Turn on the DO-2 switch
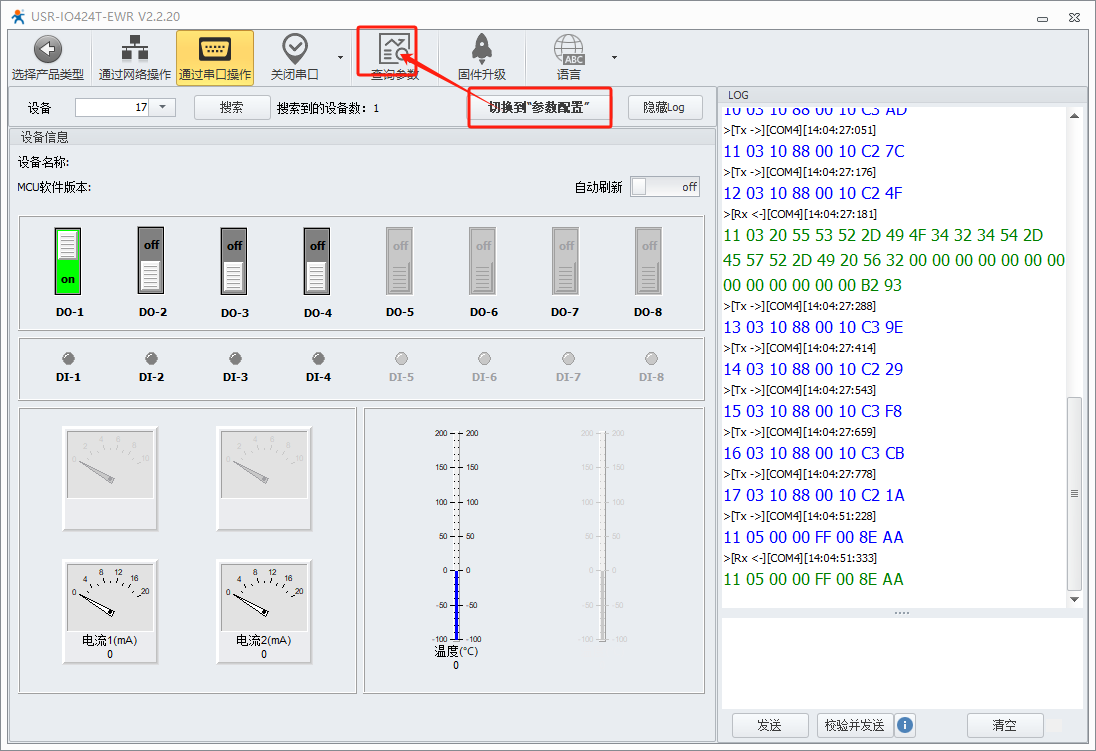The image size is (1096, 751). tap(151, 261)
